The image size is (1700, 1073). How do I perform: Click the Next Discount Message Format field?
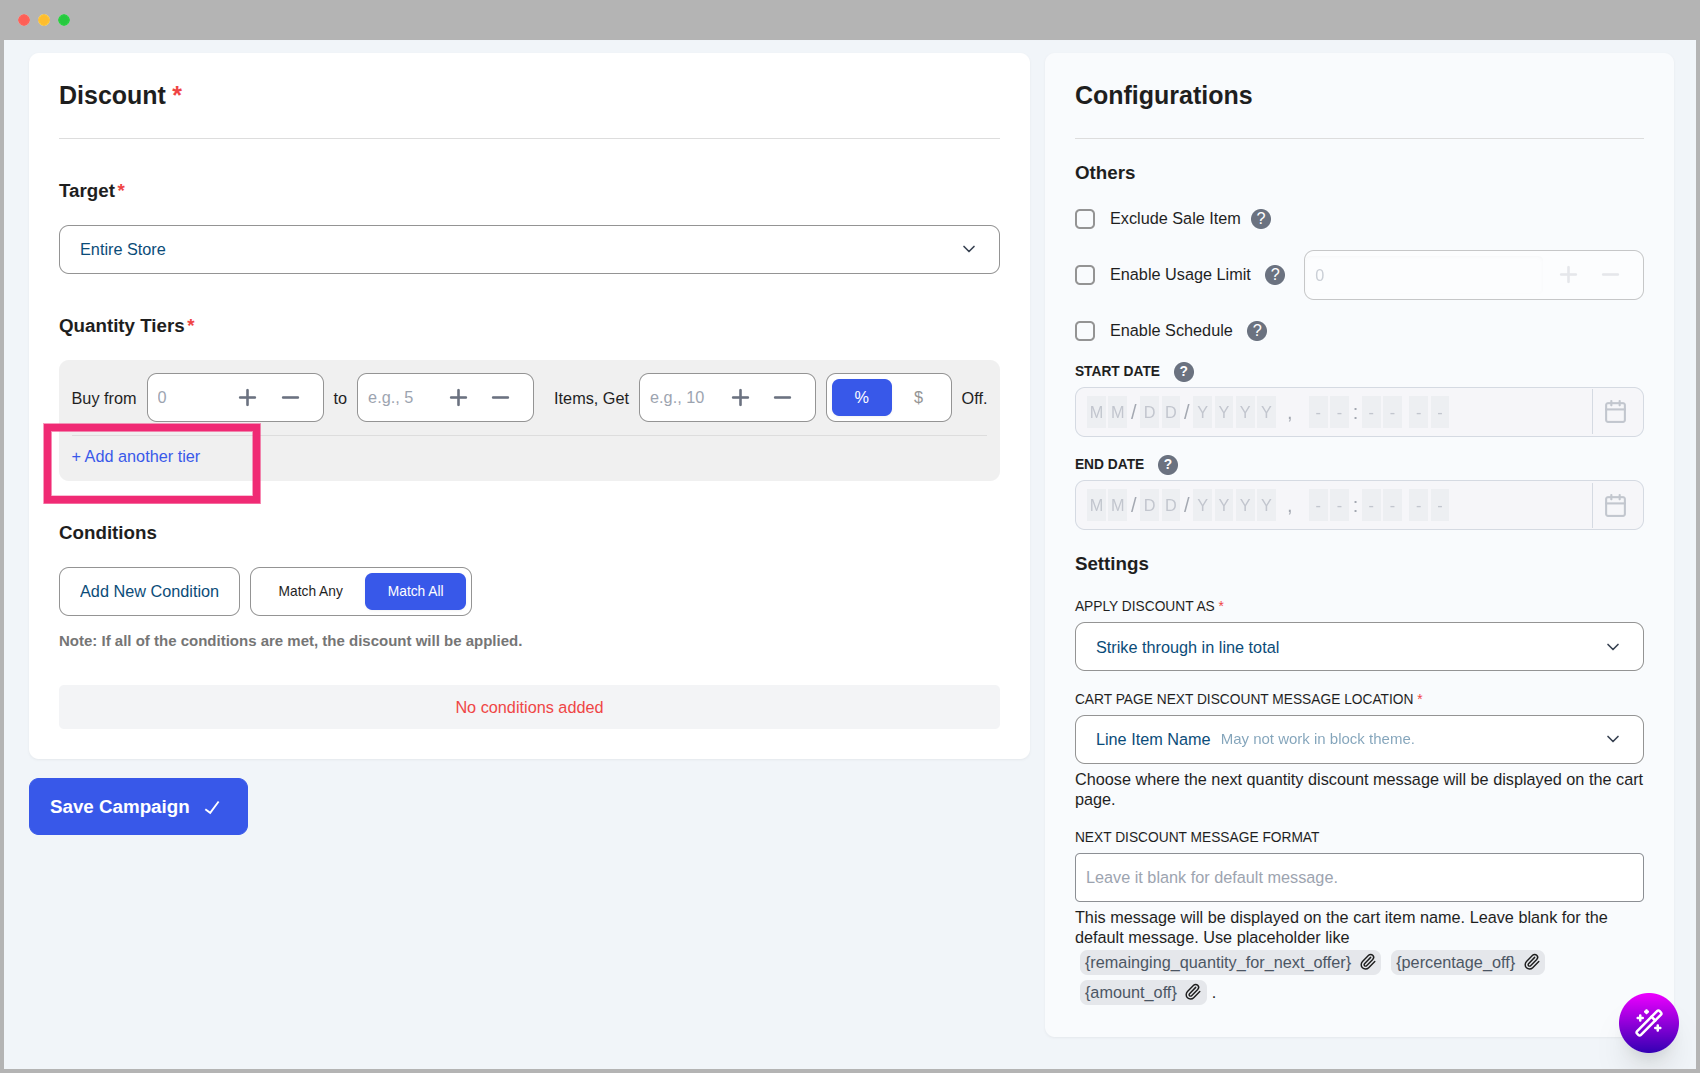1358,878
